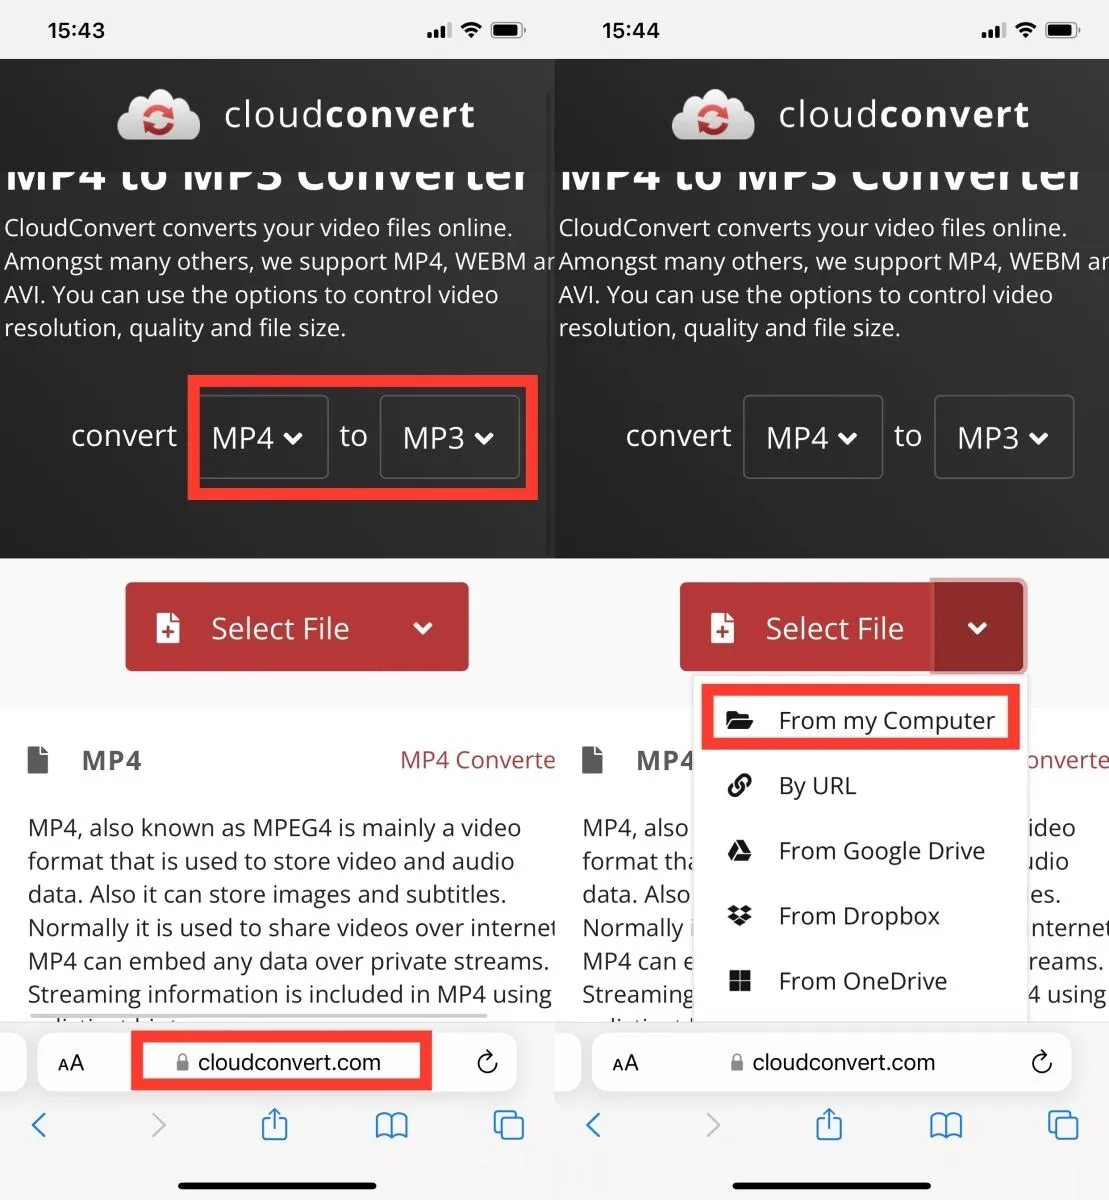
Task: Click the Google Drive icon in the menu
Action: coord(739,850)
